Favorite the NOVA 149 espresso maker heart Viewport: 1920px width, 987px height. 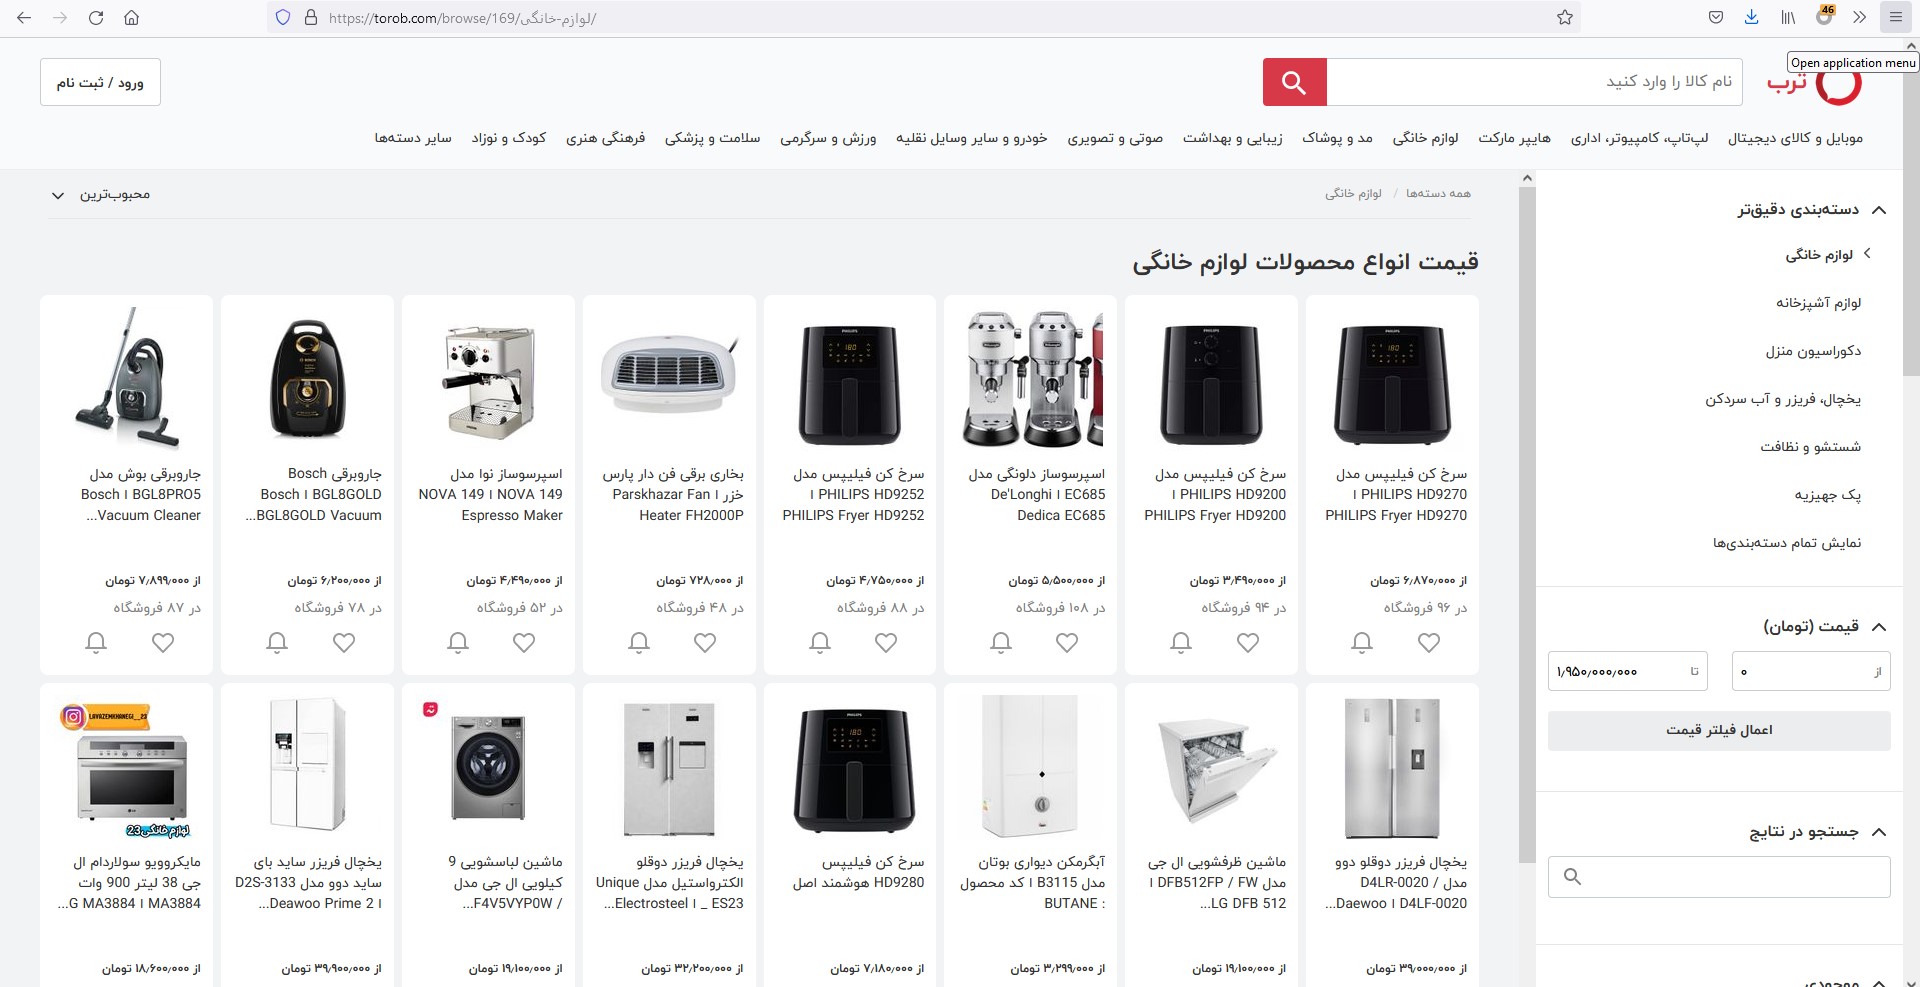click(x=524, y=643)
